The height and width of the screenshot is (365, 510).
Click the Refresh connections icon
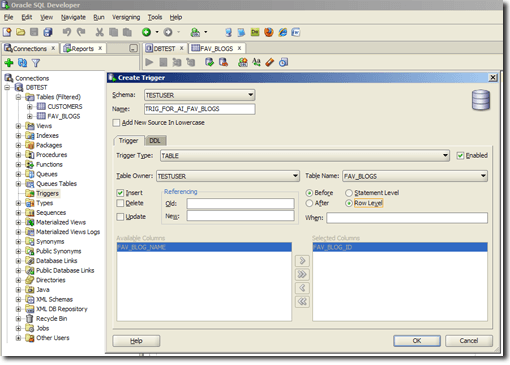(x=22, y=63)
